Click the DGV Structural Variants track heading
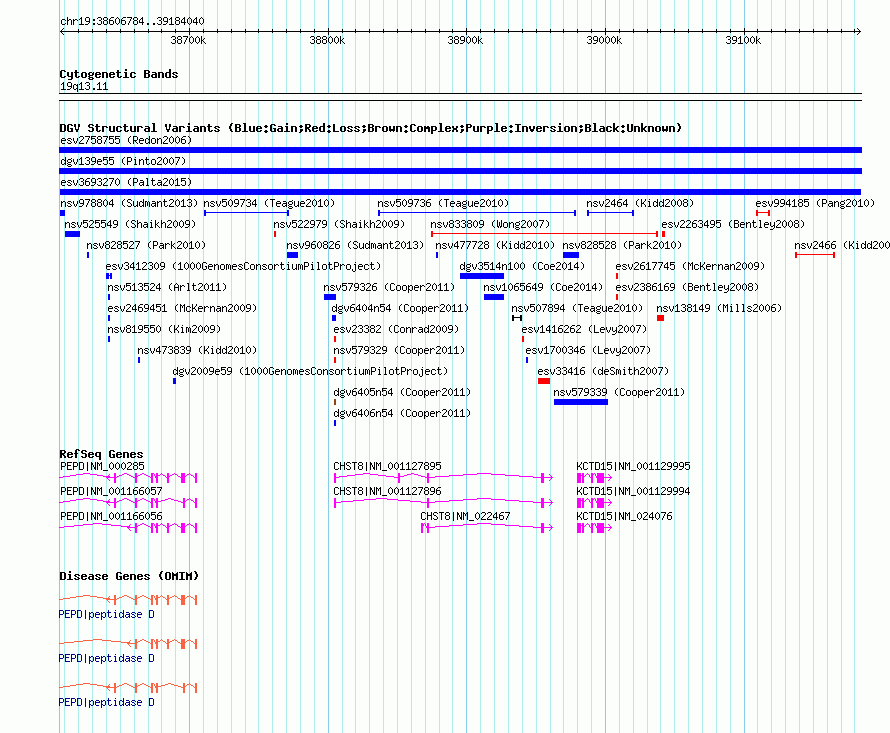Viewport: 890px width, 733px height. 371,128
